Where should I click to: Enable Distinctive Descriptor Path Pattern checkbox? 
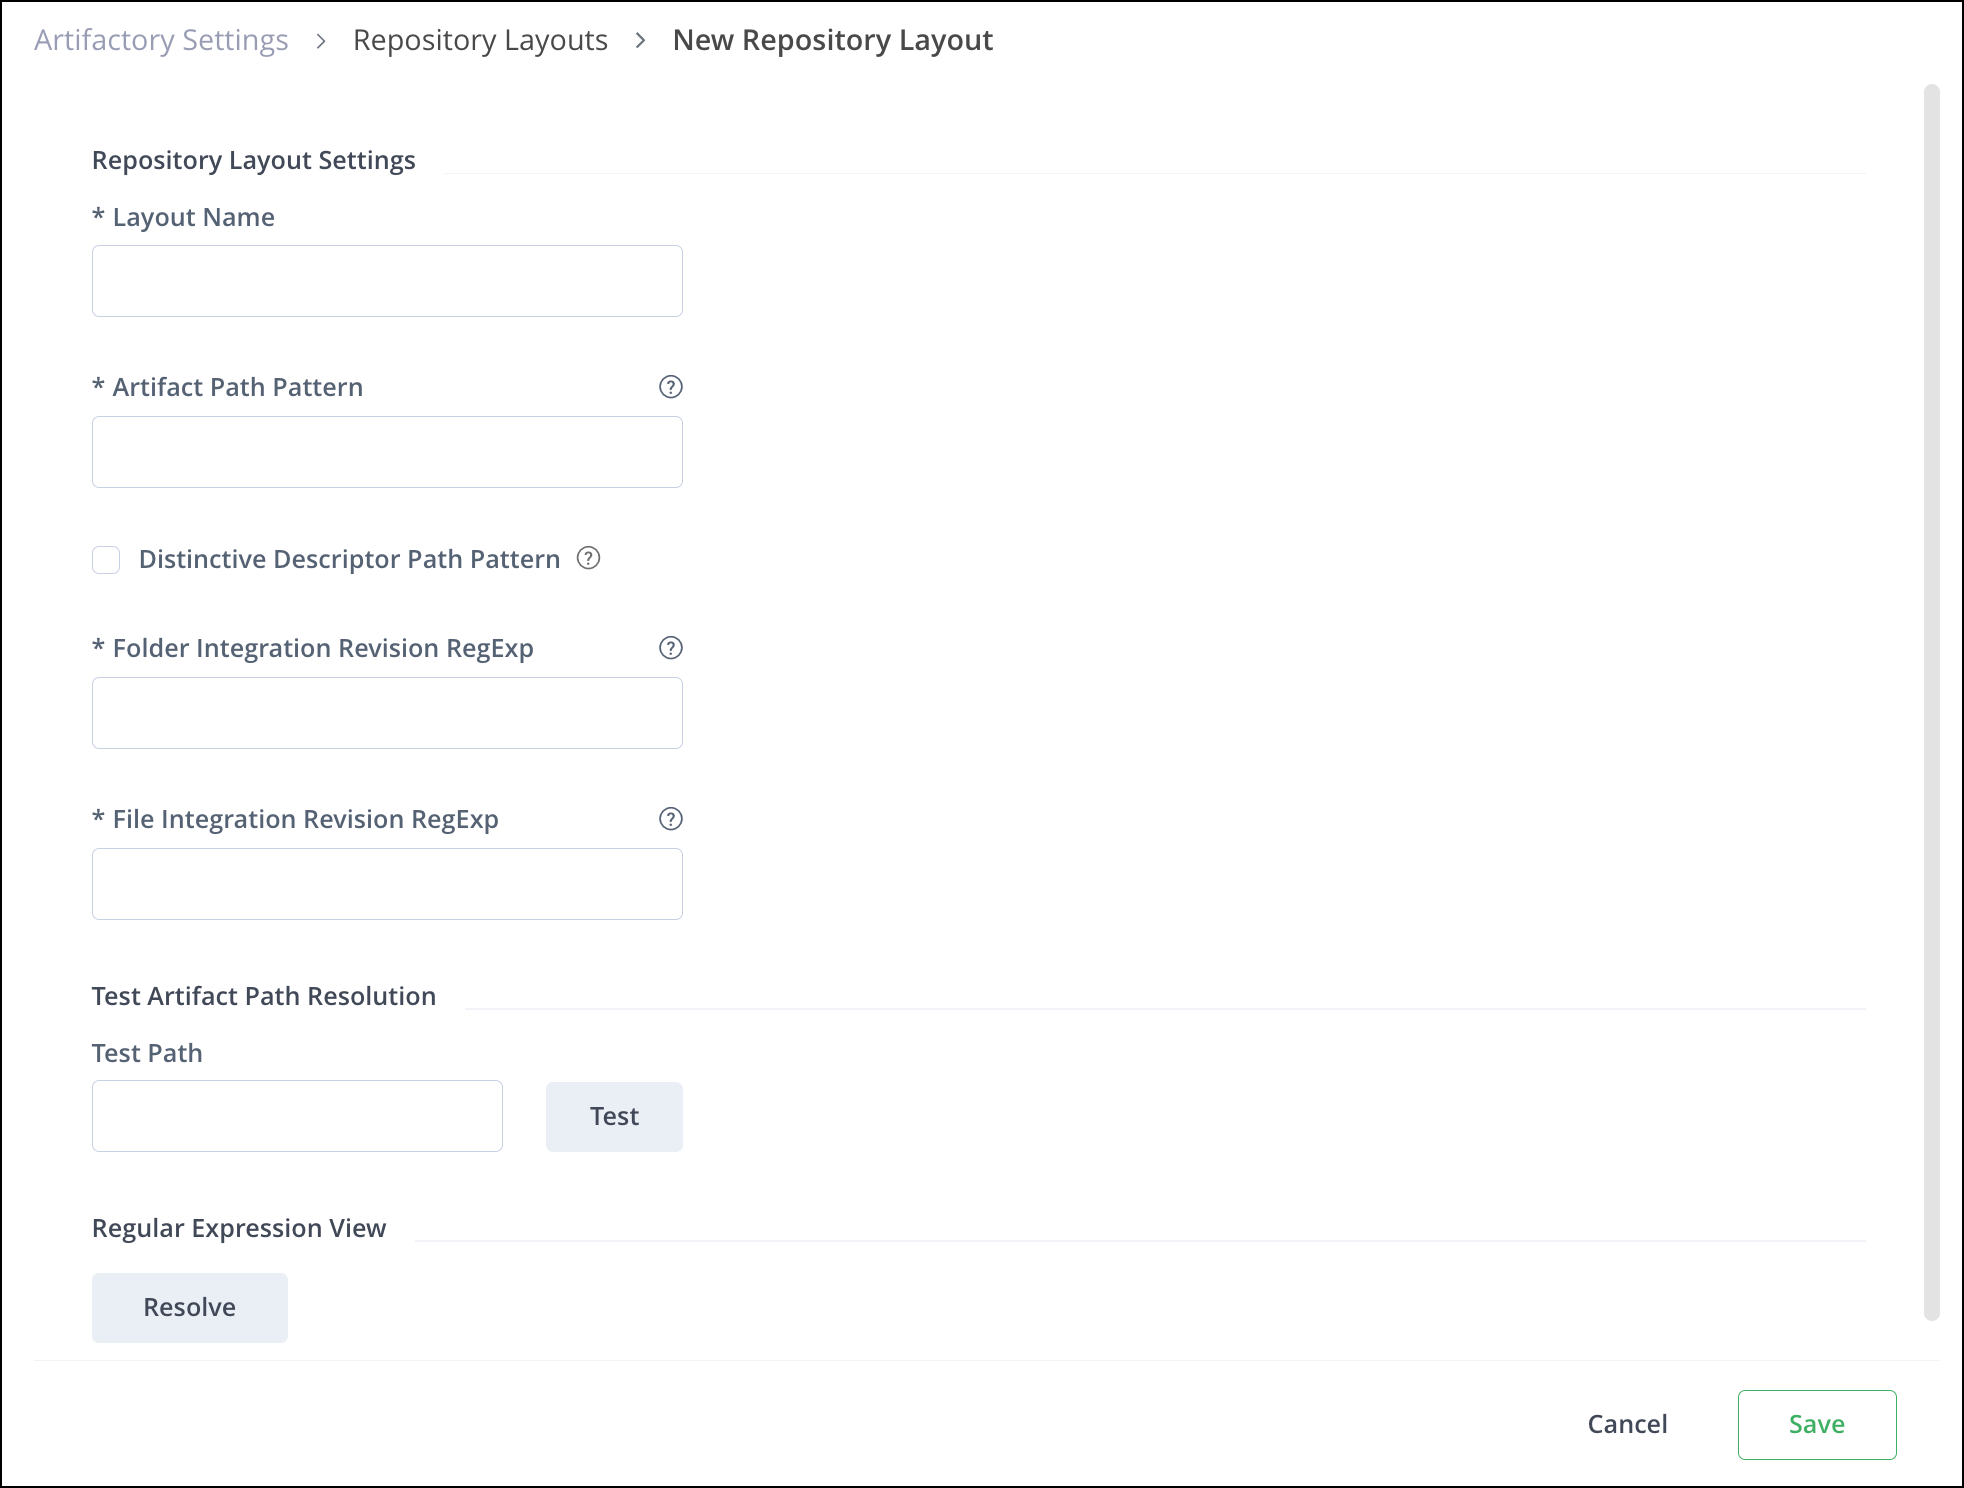(106, 559)
